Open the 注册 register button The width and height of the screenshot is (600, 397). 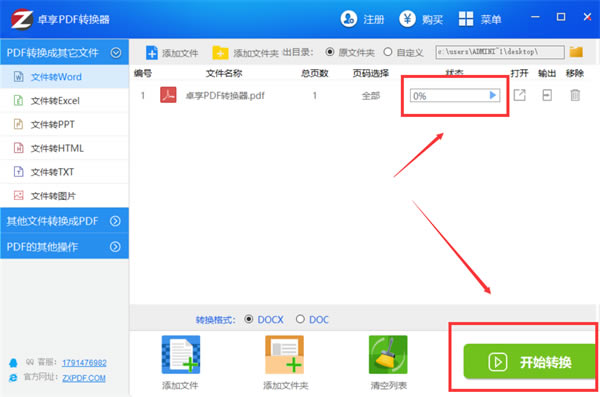[x=362, y=19]
